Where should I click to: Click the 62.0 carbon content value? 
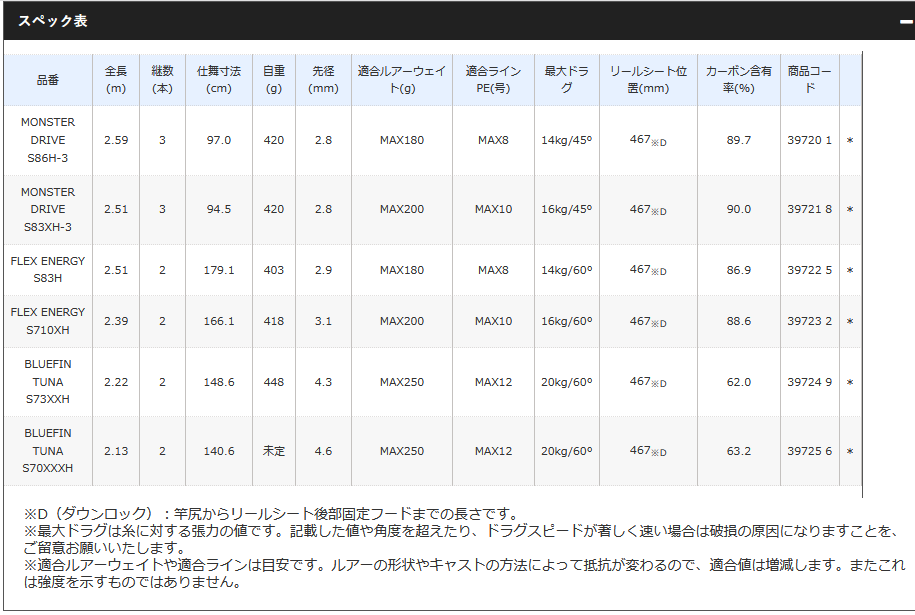coord(739,382)
